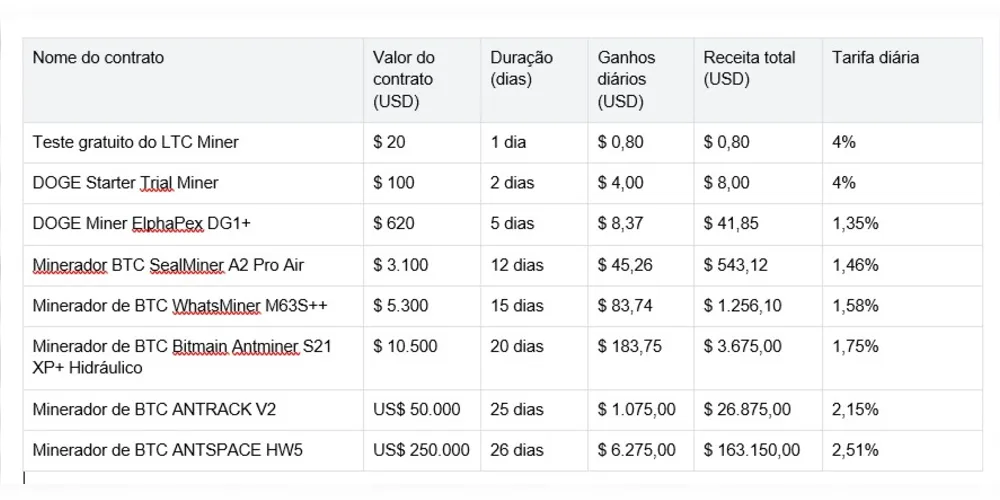Click the "Duração (dias)" header cell
Viewport: 1000px width, 500px height.
[x=521, y=69]
